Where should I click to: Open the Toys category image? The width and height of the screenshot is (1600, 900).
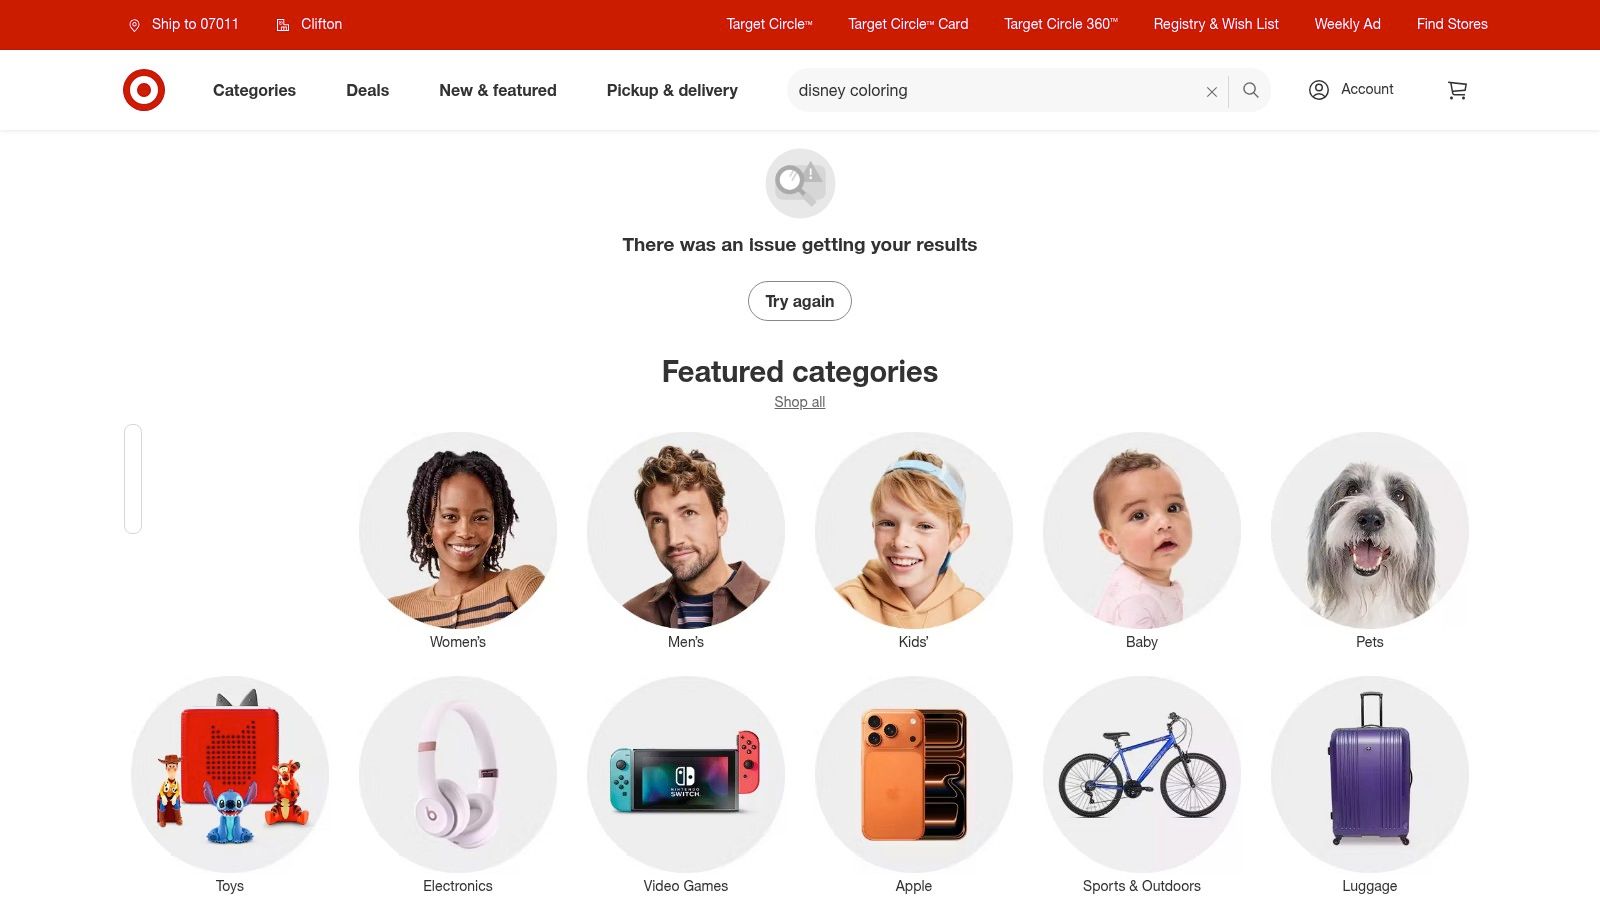pos(230,775)
